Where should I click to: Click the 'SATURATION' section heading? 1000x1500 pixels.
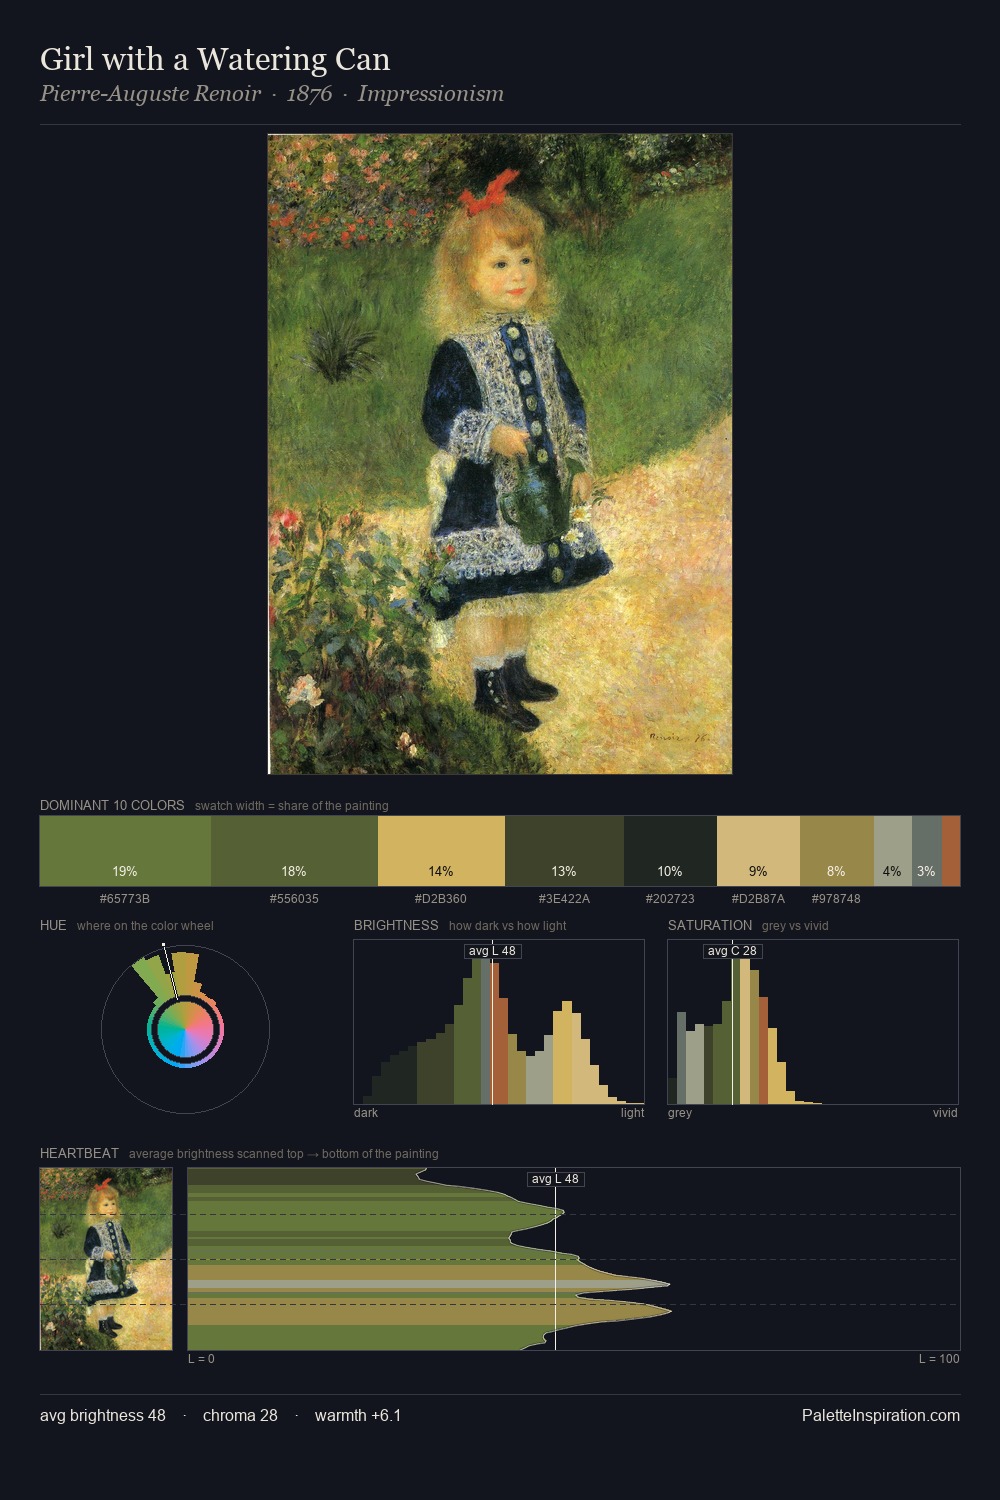pos(710,925)
